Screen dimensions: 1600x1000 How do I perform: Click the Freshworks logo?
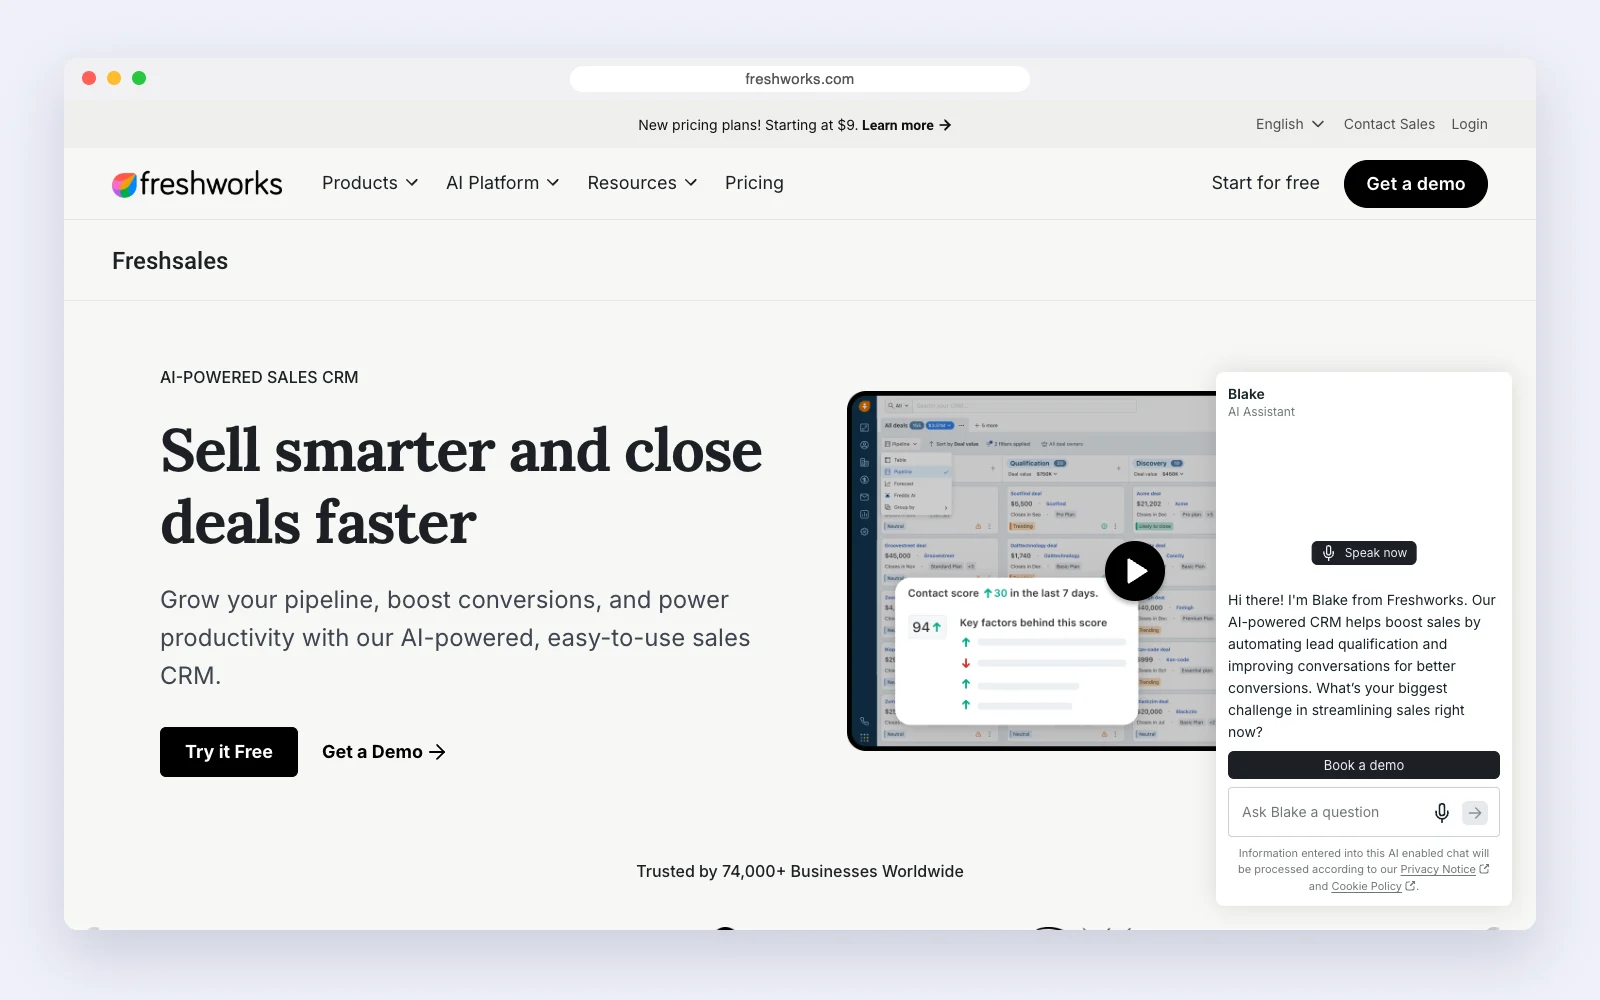(x=197, y=184)
